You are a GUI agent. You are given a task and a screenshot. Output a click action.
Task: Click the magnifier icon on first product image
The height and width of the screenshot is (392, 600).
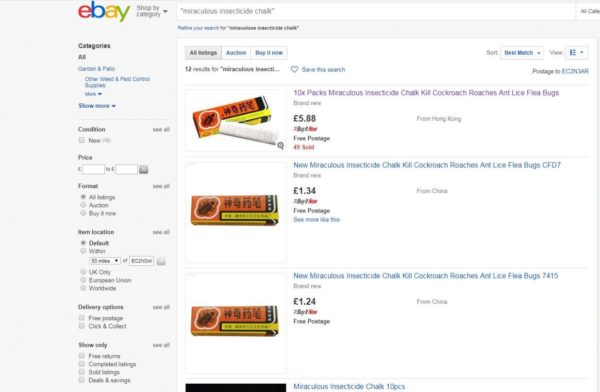tap(280, 145)
